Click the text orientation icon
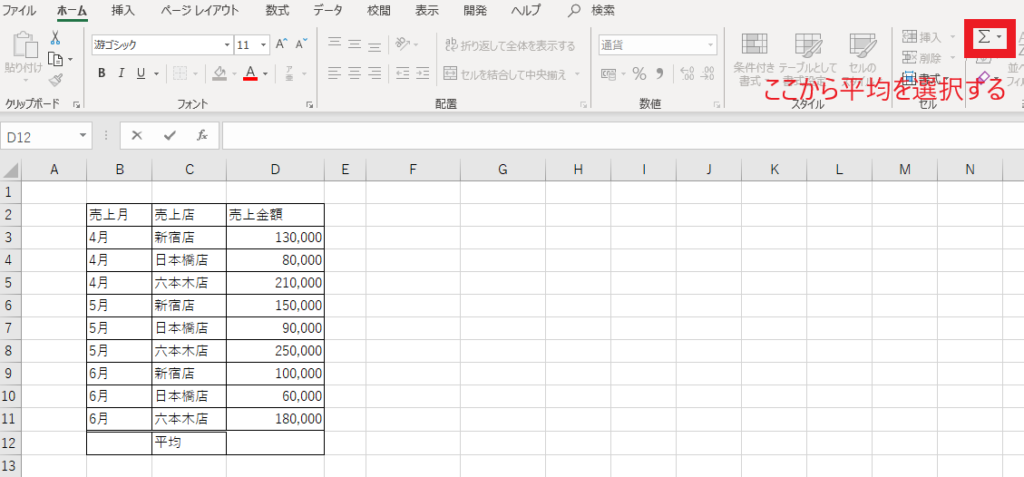This screenshot has width=1024, height=477. tap(402, 44)
